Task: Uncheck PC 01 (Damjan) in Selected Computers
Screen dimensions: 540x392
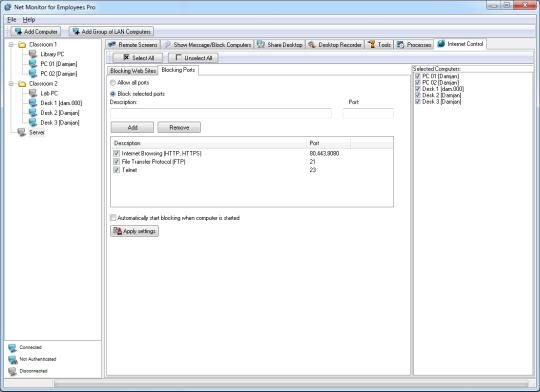Action: pos(418,76)
